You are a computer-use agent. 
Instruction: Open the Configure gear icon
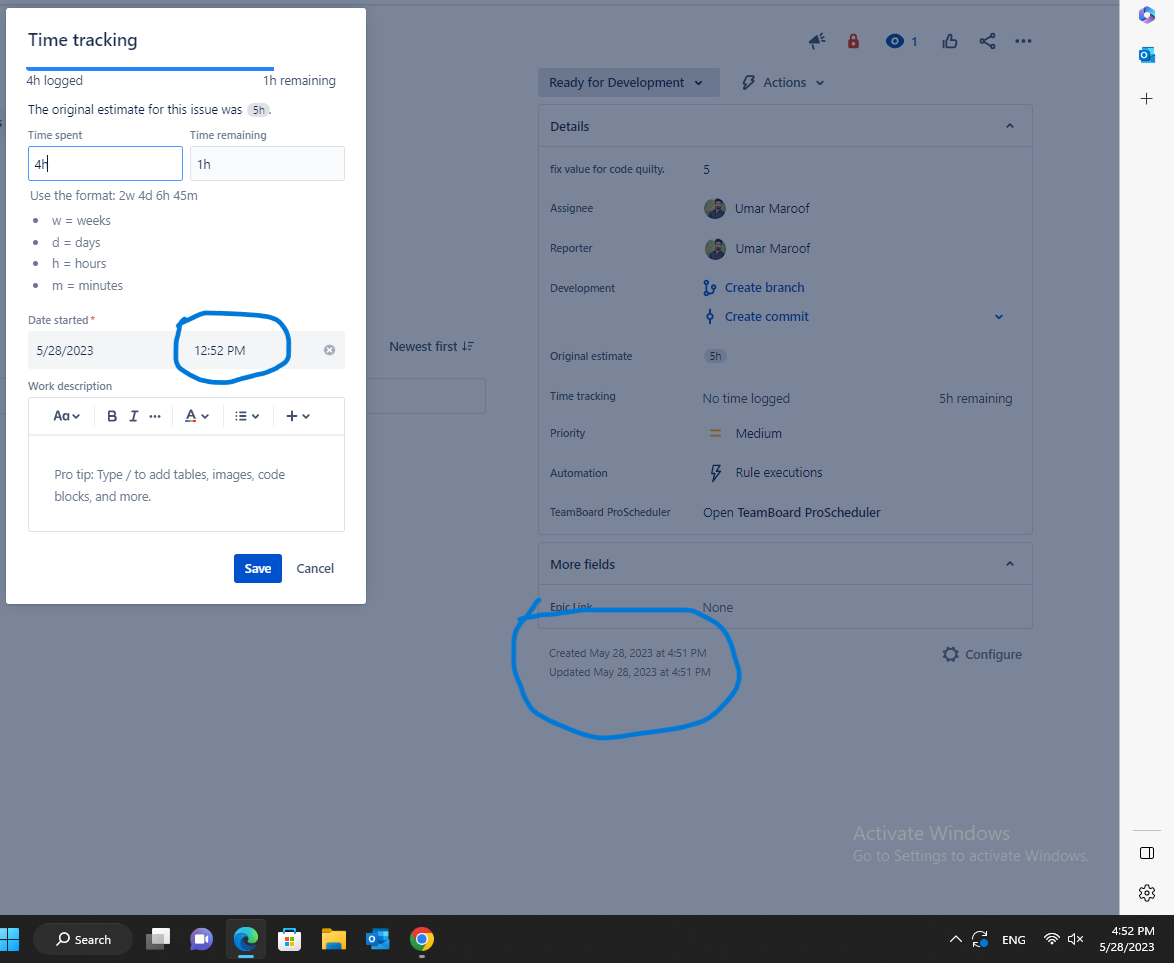(x=950, y=654)
